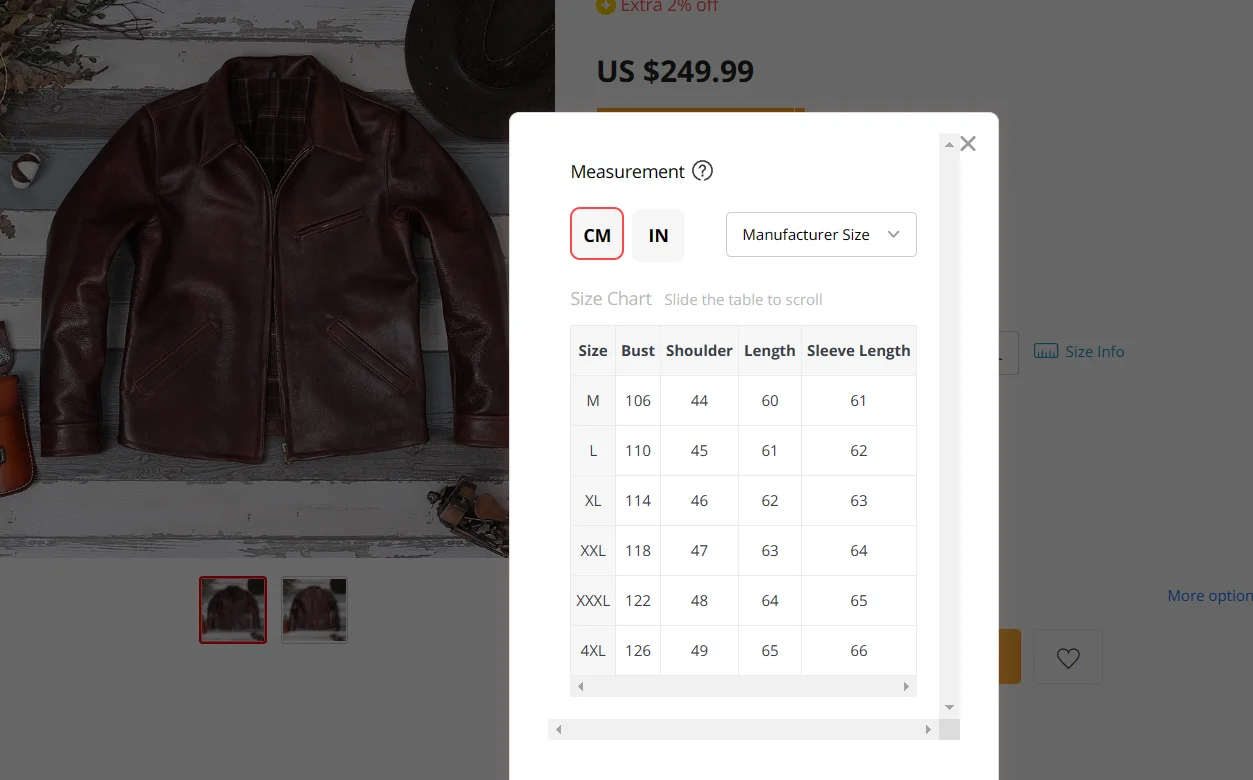
Task: Open the Manufacturer Size dropdown
Action: click(x=821, y=235)
